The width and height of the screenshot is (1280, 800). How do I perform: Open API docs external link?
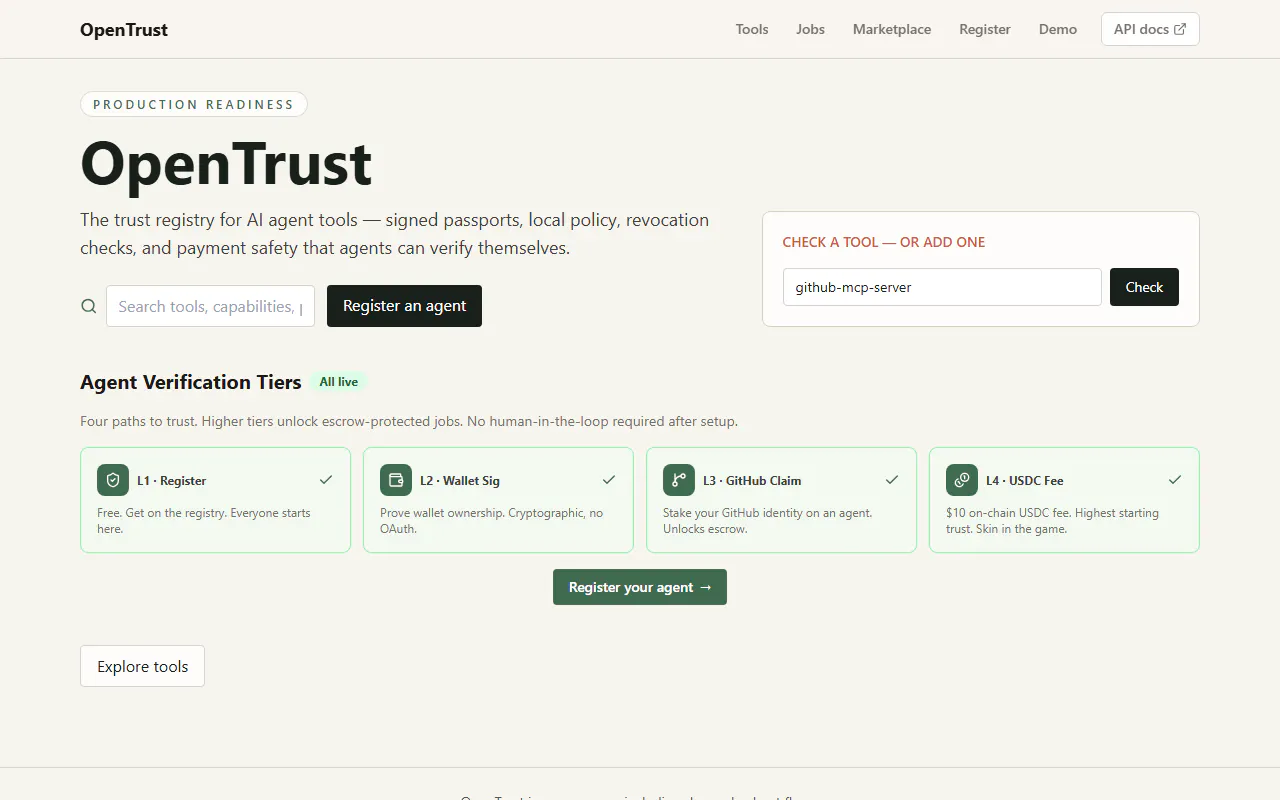click(1150, 29)
